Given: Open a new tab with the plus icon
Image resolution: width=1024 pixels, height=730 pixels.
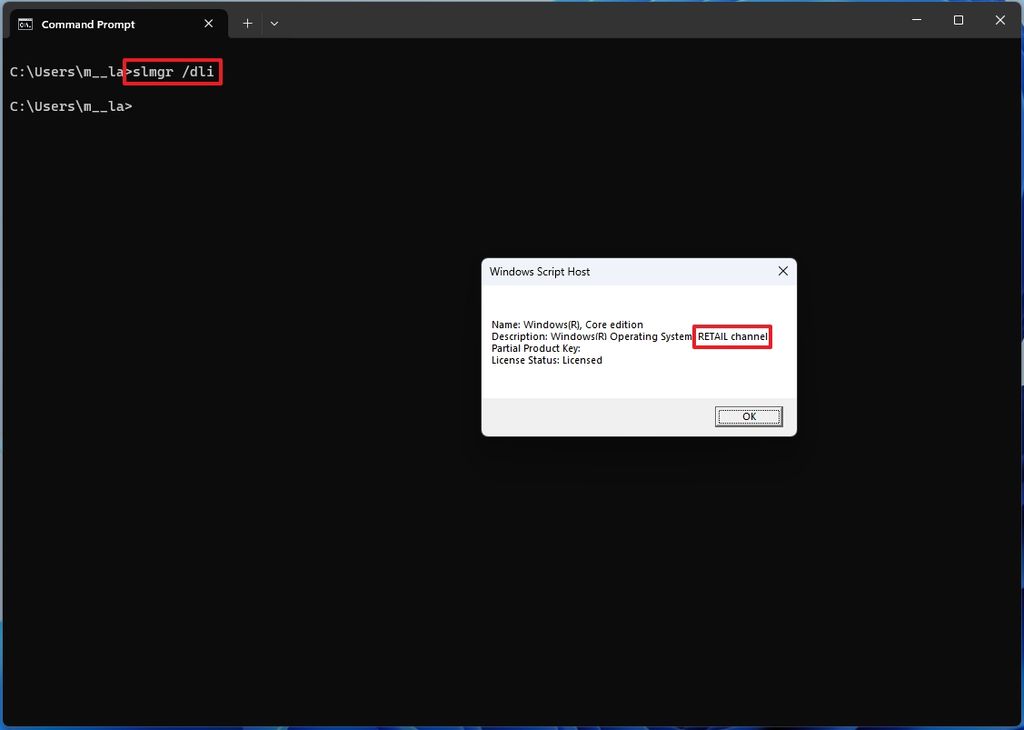Looking at the screenshot, I should point(248,24).
